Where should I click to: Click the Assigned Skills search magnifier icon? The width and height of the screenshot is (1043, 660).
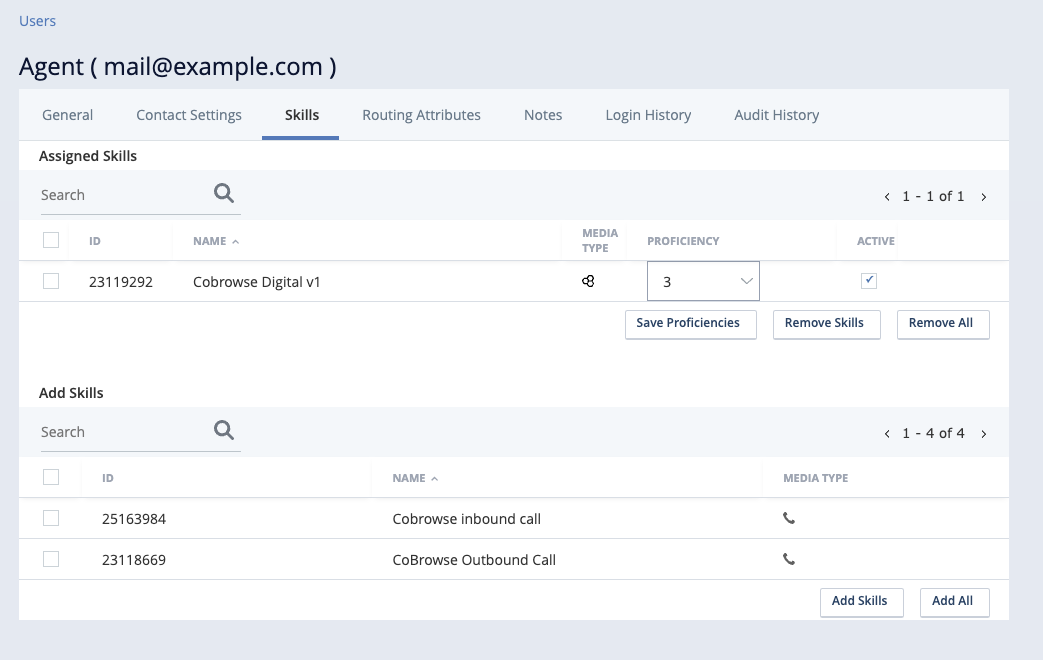click(224, 194)
